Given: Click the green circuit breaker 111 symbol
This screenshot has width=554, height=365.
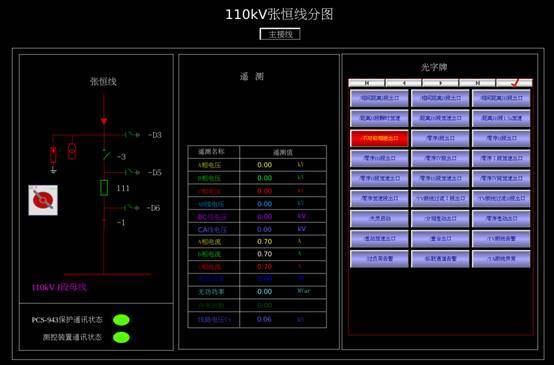Looking at the screenshot, I should tap(104, 188).
